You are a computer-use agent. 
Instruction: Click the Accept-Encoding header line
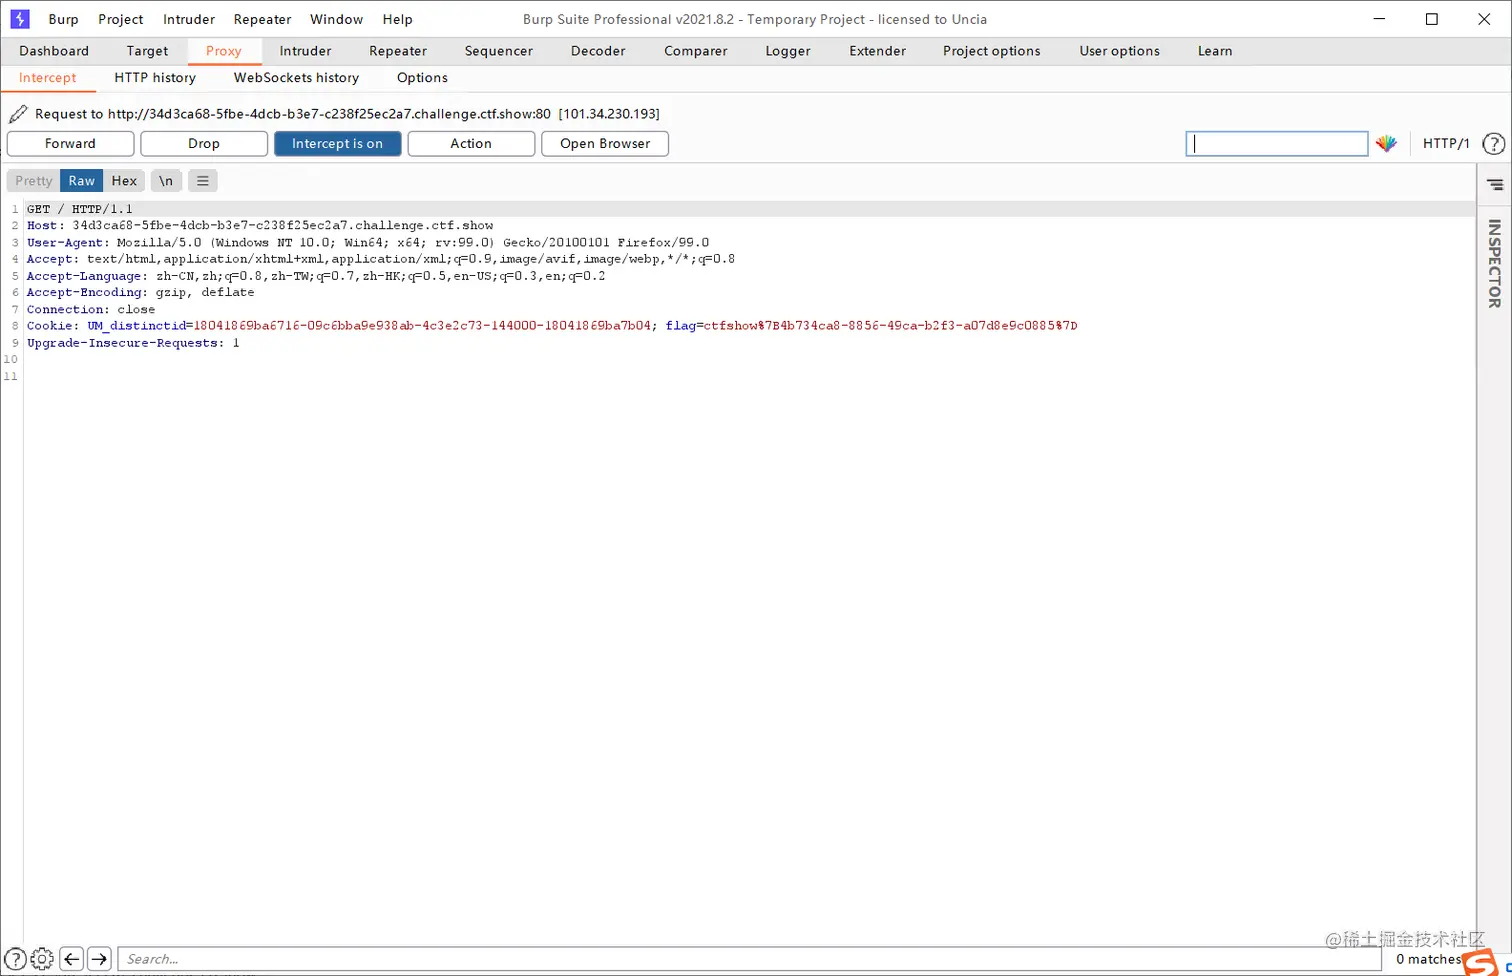coord(140,293)
